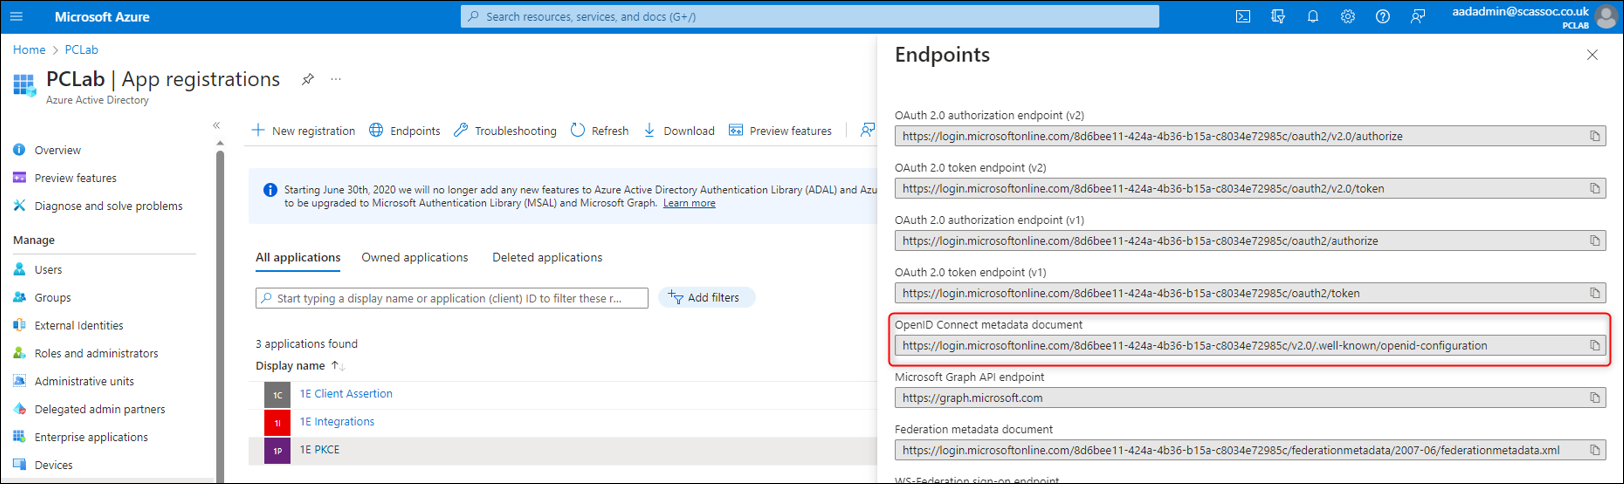This screenshot has width=1624, height=484.
Task: Switch to the Owned applications tab
Action: (414, 258)
